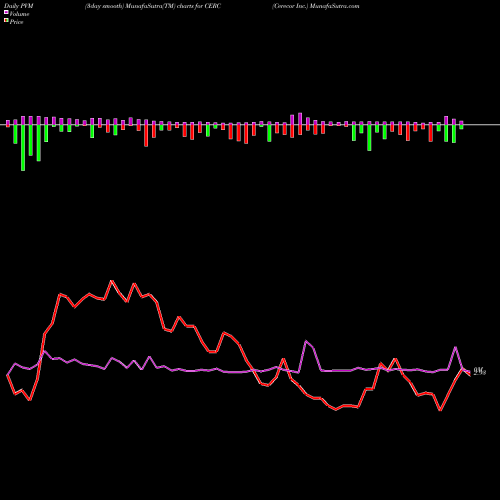Click the tallest green bar in the histogram
The image size is (500, 500).
coord(23,148)
